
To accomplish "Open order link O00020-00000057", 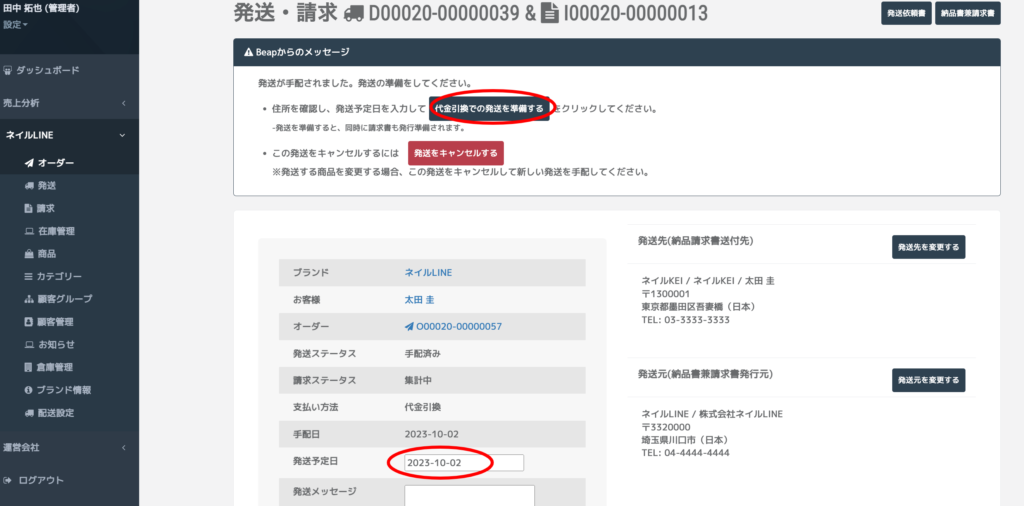I will [x=458, y=326].
